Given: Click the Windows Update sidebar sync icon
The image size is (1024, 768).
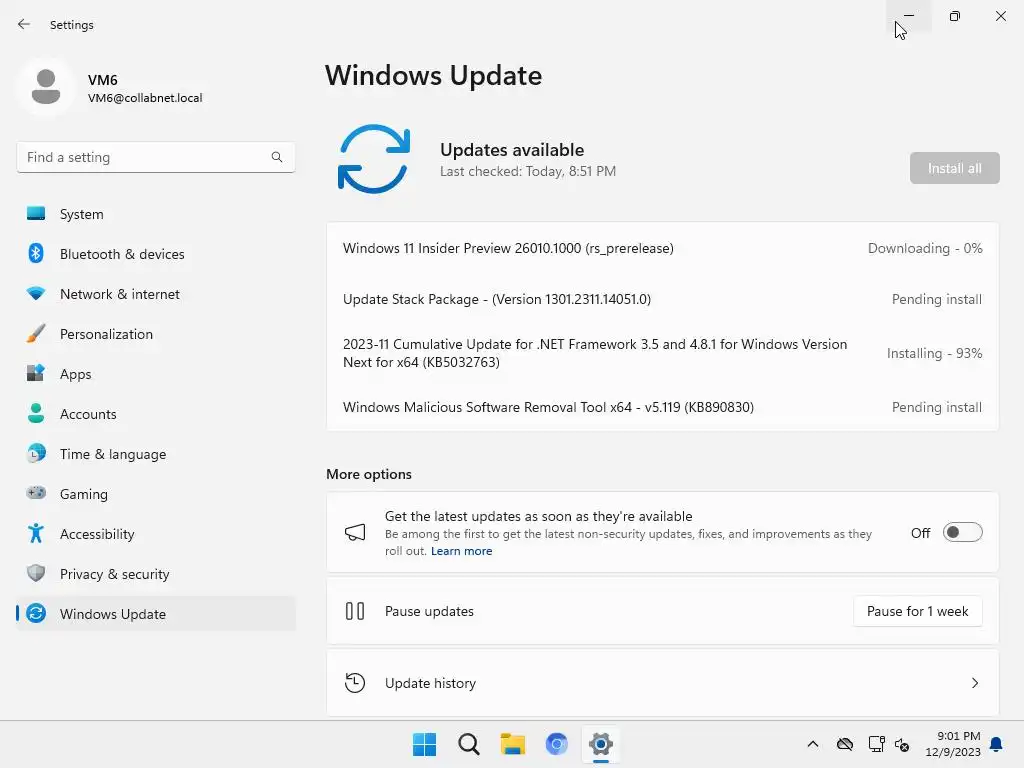Looking at the screenshot, I should (36, 613).
